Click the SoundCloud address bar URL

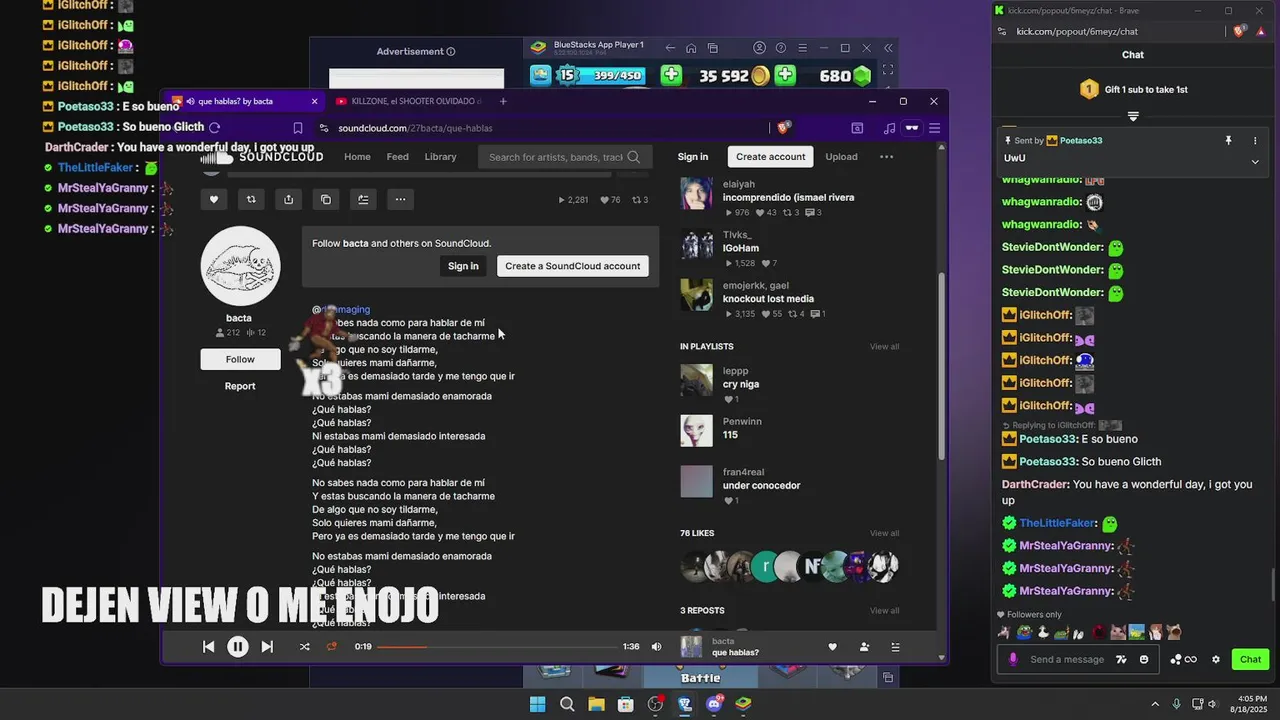(x=415, y=128)
